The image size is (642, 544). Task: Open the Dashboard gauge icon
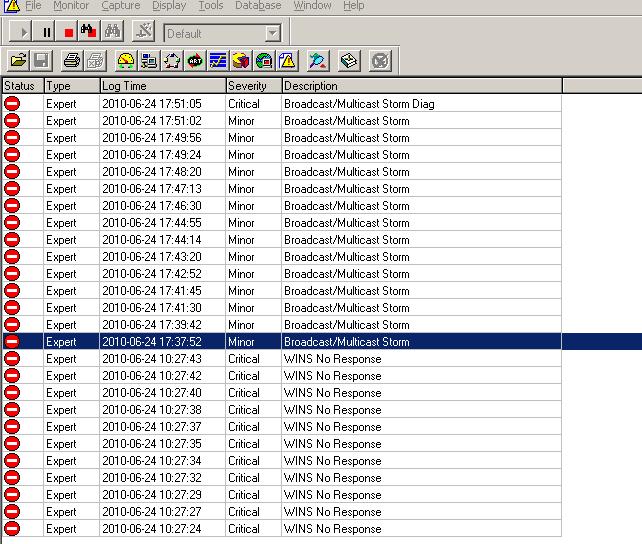pos(126,61)
